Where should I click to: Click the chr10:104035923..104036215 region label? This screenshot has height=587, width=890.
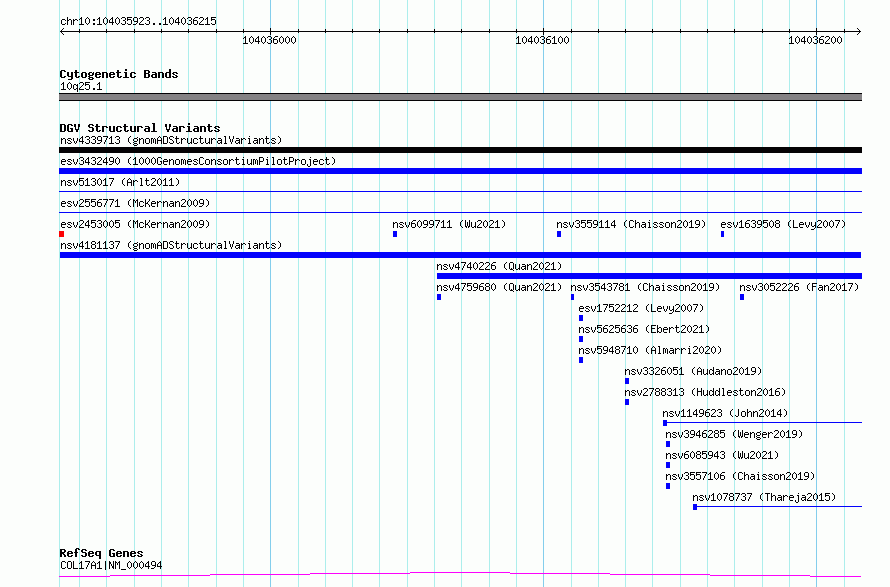(138, 21)
